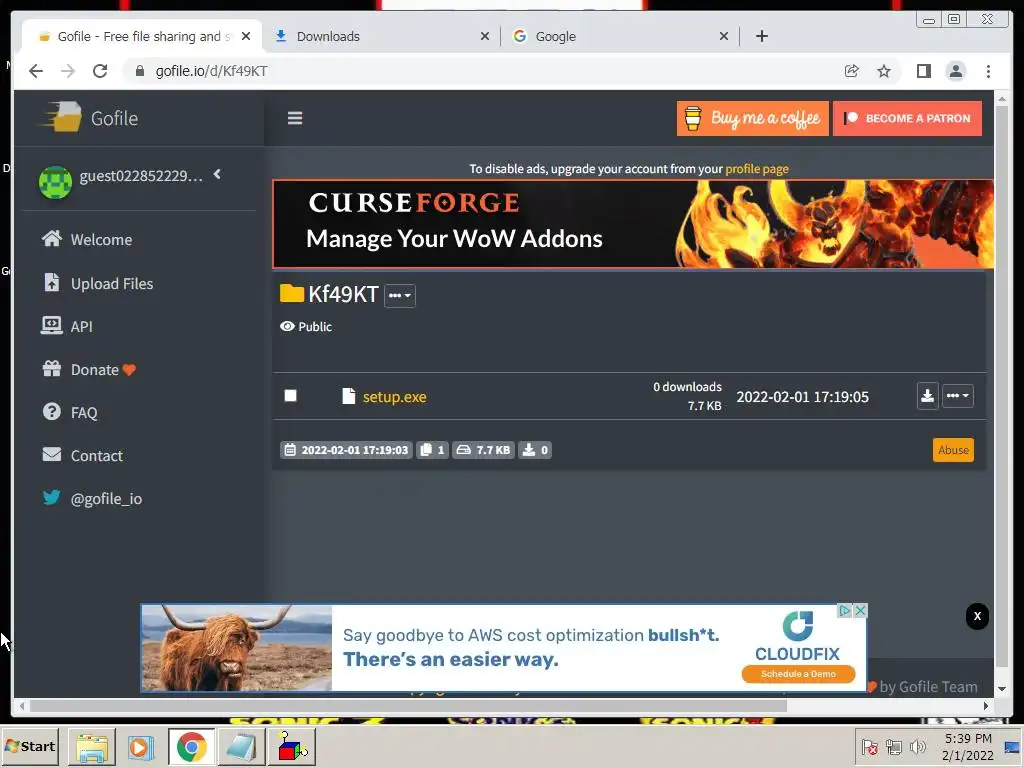Click the Chrome taskbar icon
Viewport: 1024px width, 768px height.
point(191,746)
